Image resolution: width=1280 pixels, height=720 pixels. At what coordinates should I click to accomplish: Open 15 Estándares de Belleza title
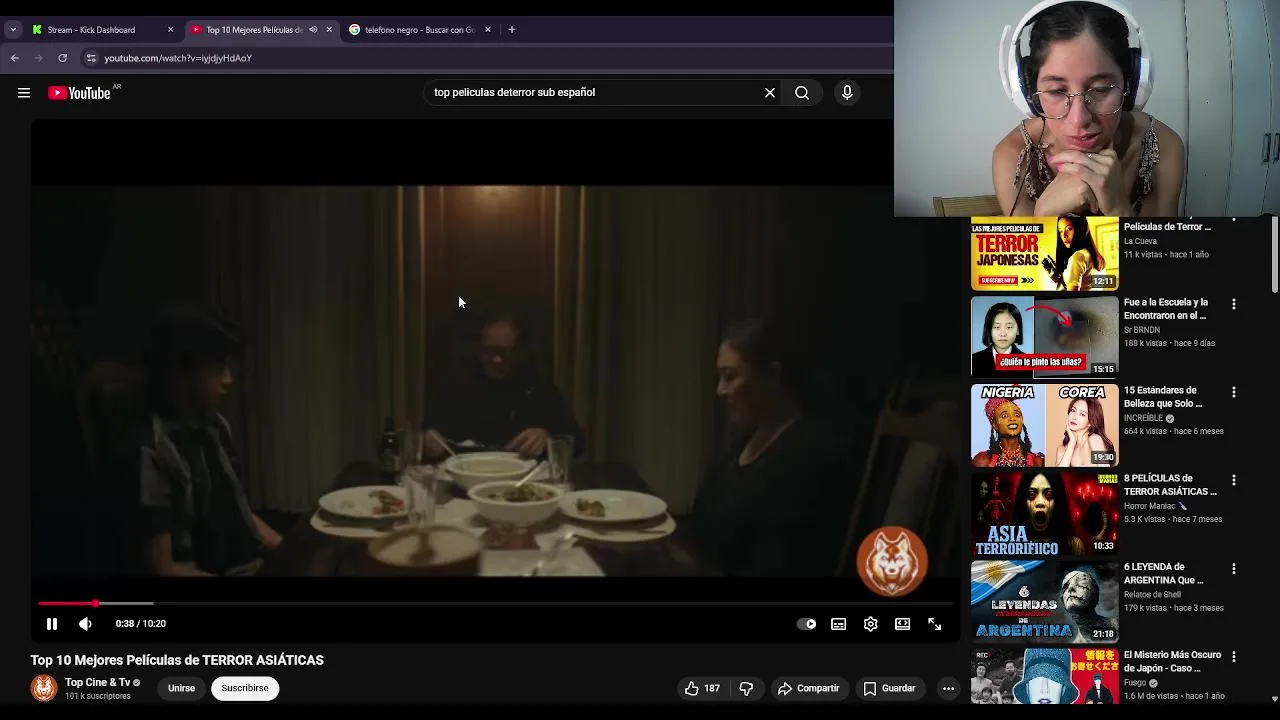click(x=1163, y=397)
